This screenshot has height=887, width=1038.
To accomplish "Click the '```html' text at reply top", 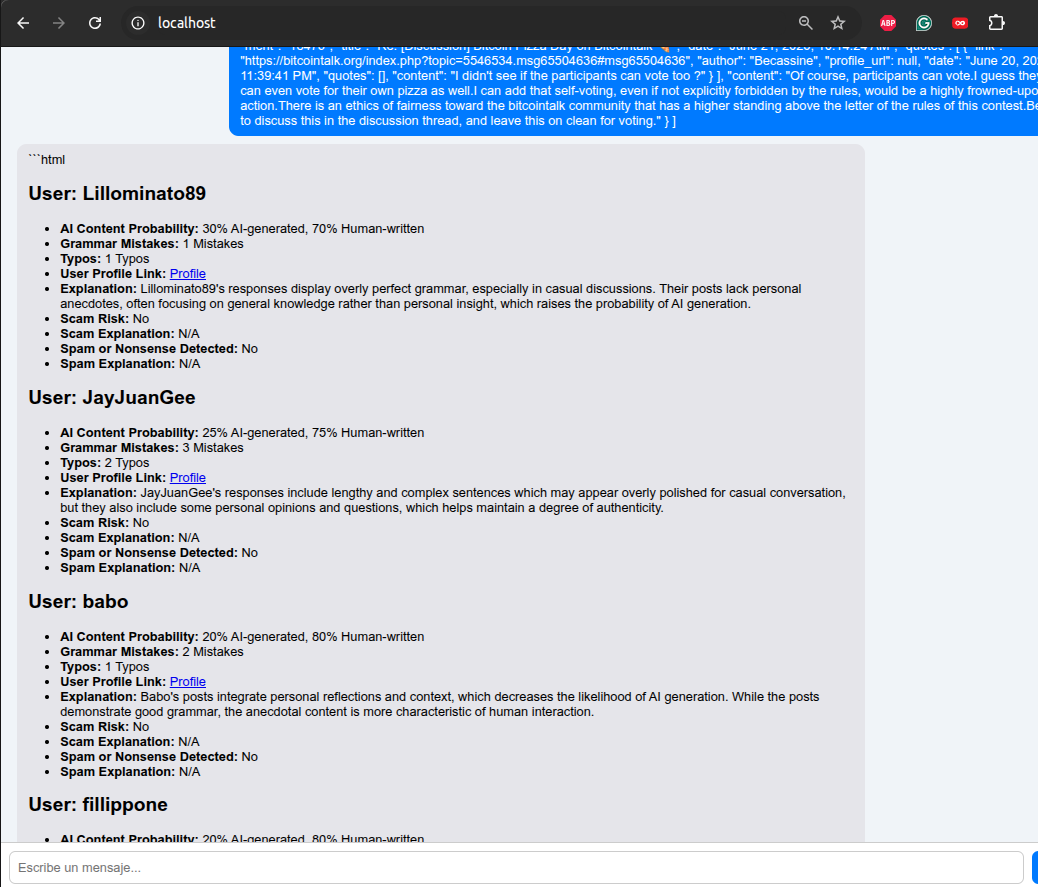I will pyautogui.click(x=46, y=160).
